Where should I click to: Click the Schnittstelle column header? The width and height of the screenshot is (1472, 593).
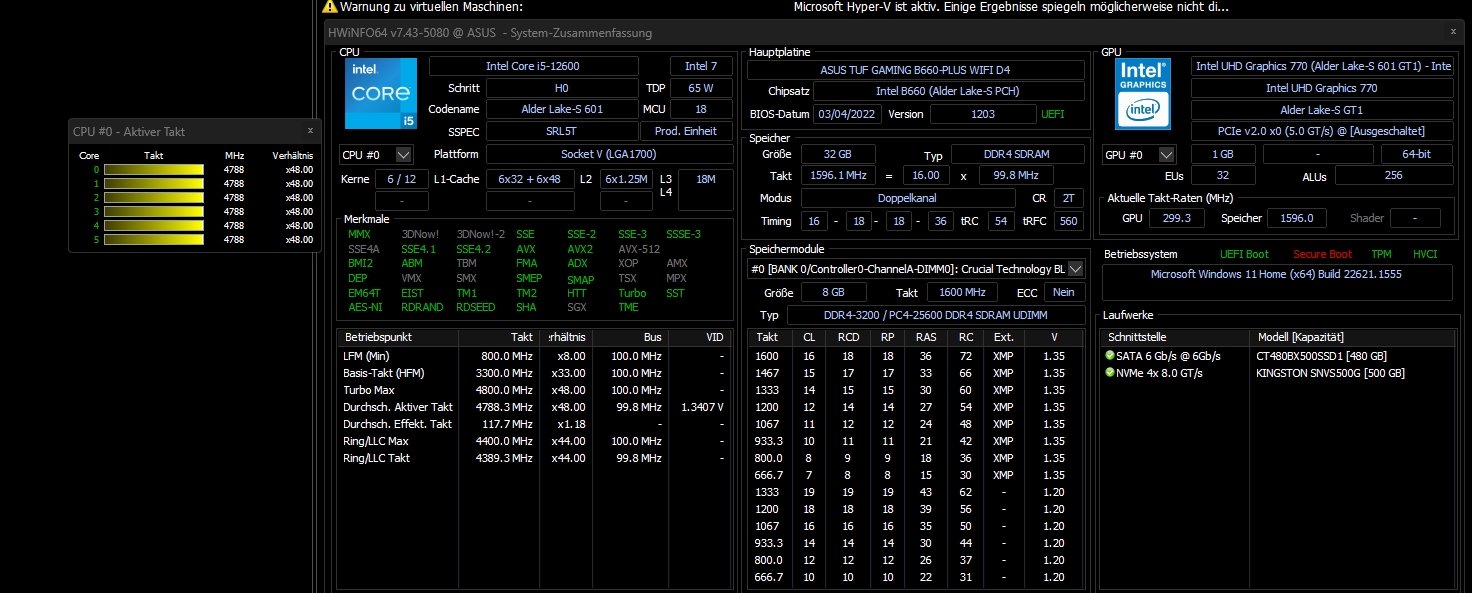[1175, 338]
